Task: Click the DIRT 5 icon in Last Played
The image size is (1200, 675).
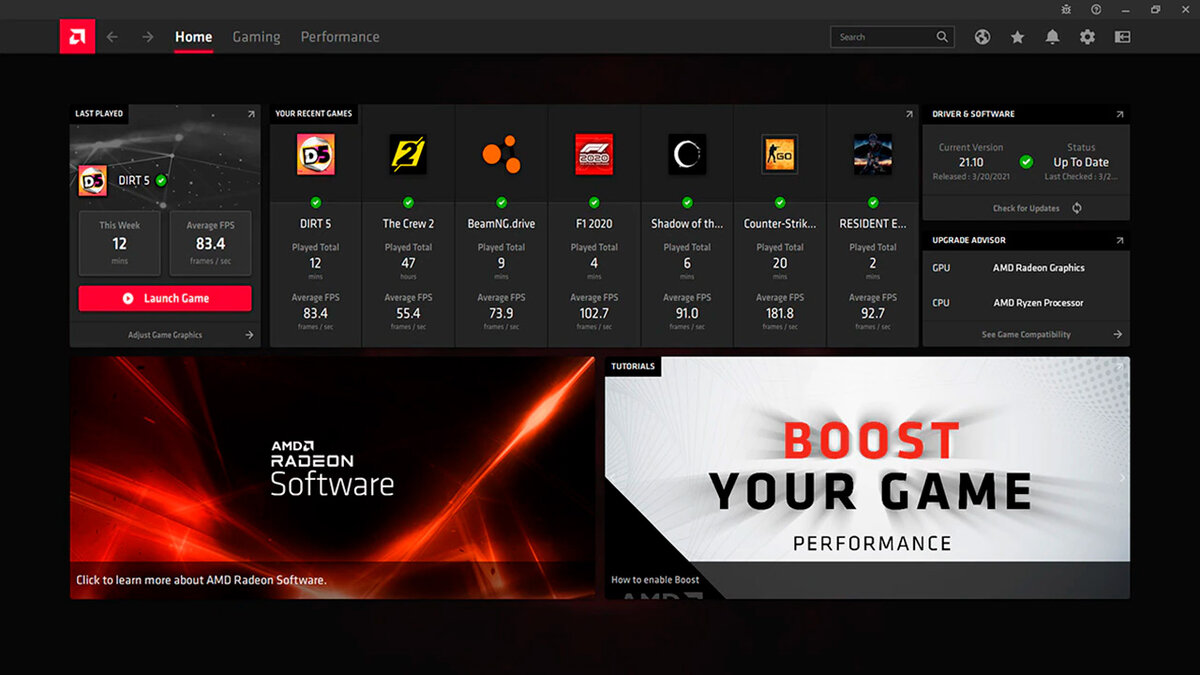Action: click(93, 181)
